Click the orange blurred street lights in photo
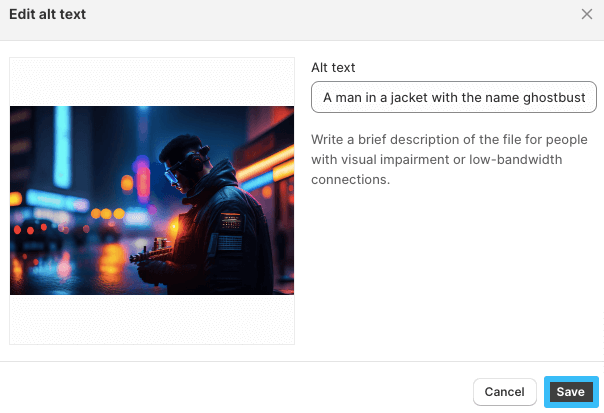This screenshot has width=604, height=413. tap(105, 213)
